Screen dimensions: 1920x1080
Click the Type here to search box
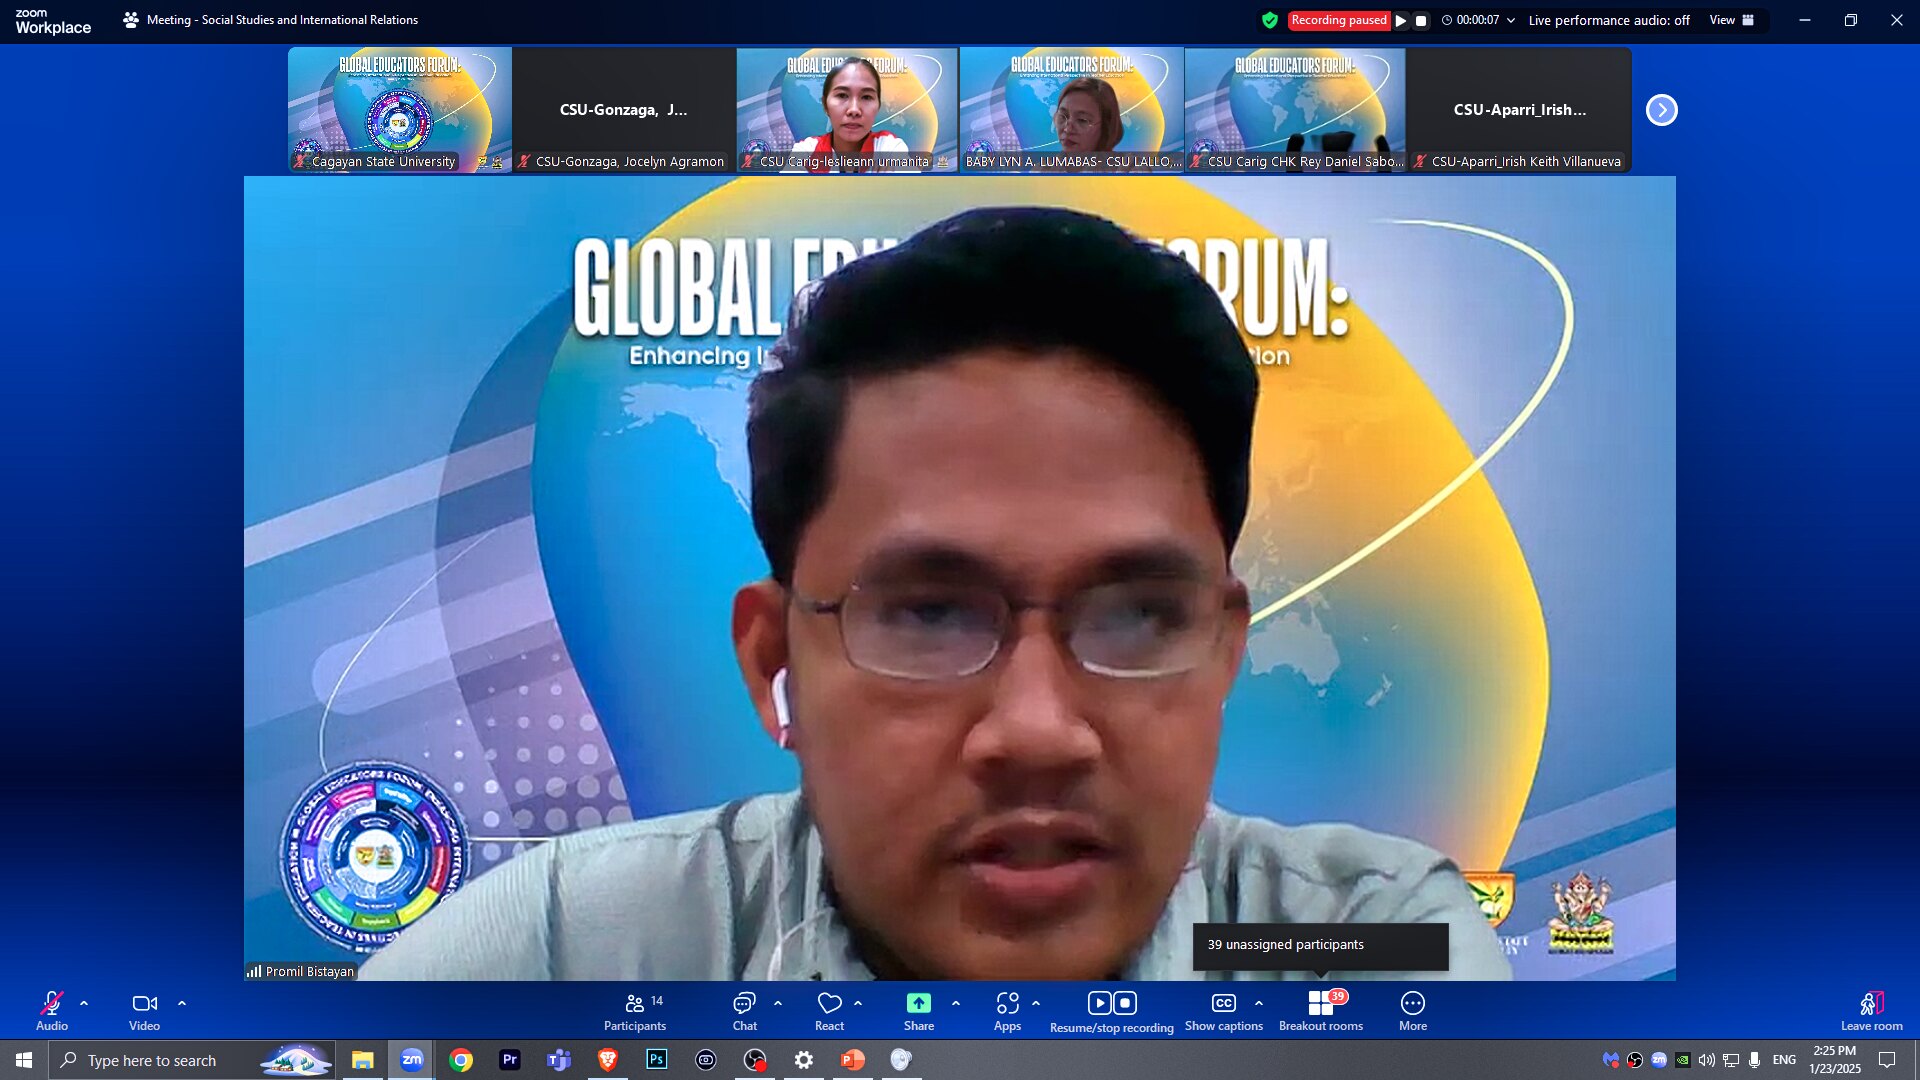192,1060
